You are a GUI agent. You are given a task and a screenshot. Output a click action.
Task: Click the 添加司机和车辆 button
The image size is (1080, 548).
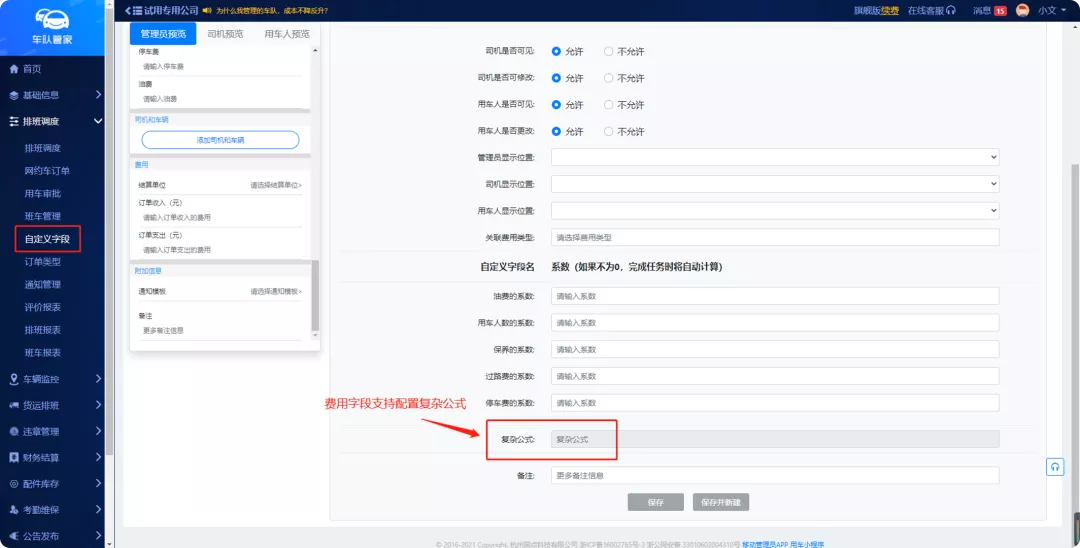click(220, 140)
